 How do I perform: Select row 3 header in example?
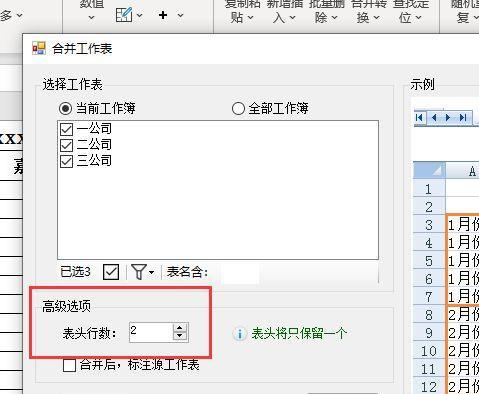429,225
